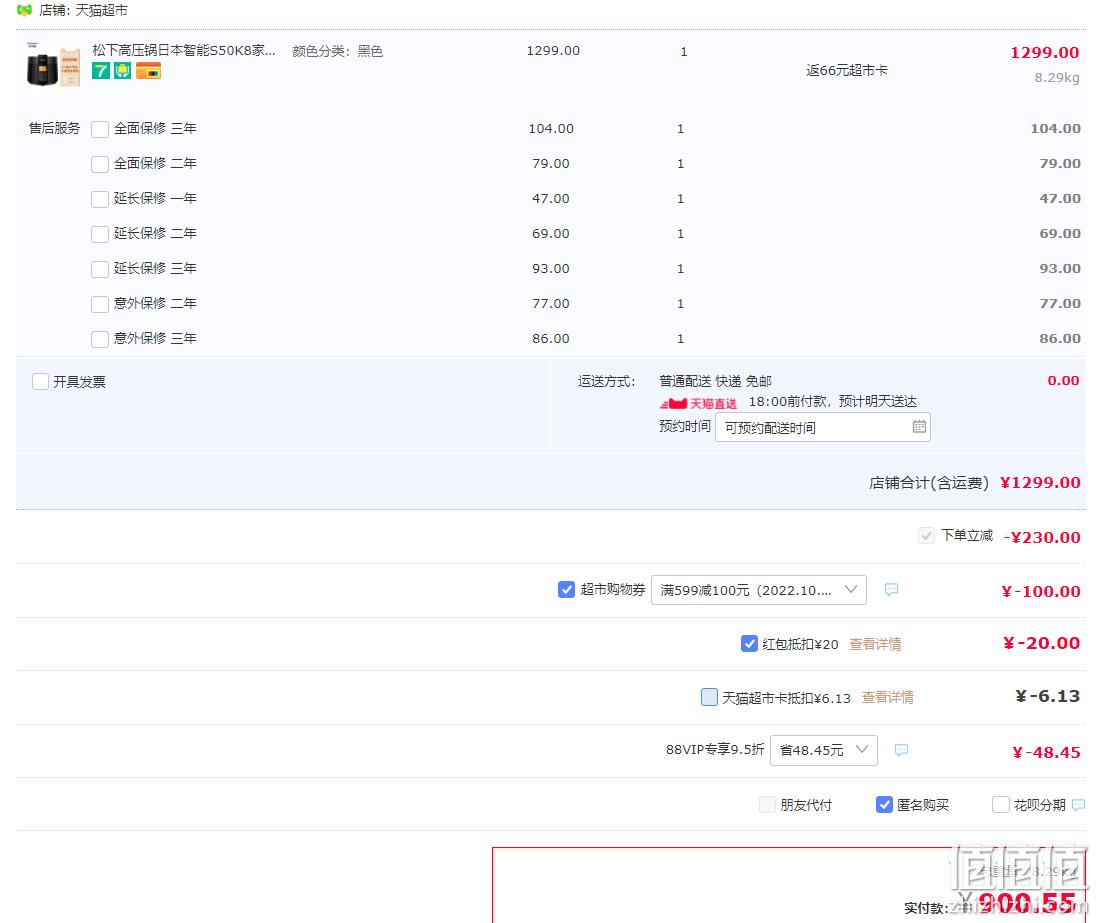Check the 延长保修 二年 warranty option
1098x923 pixels.
(100, 234)
